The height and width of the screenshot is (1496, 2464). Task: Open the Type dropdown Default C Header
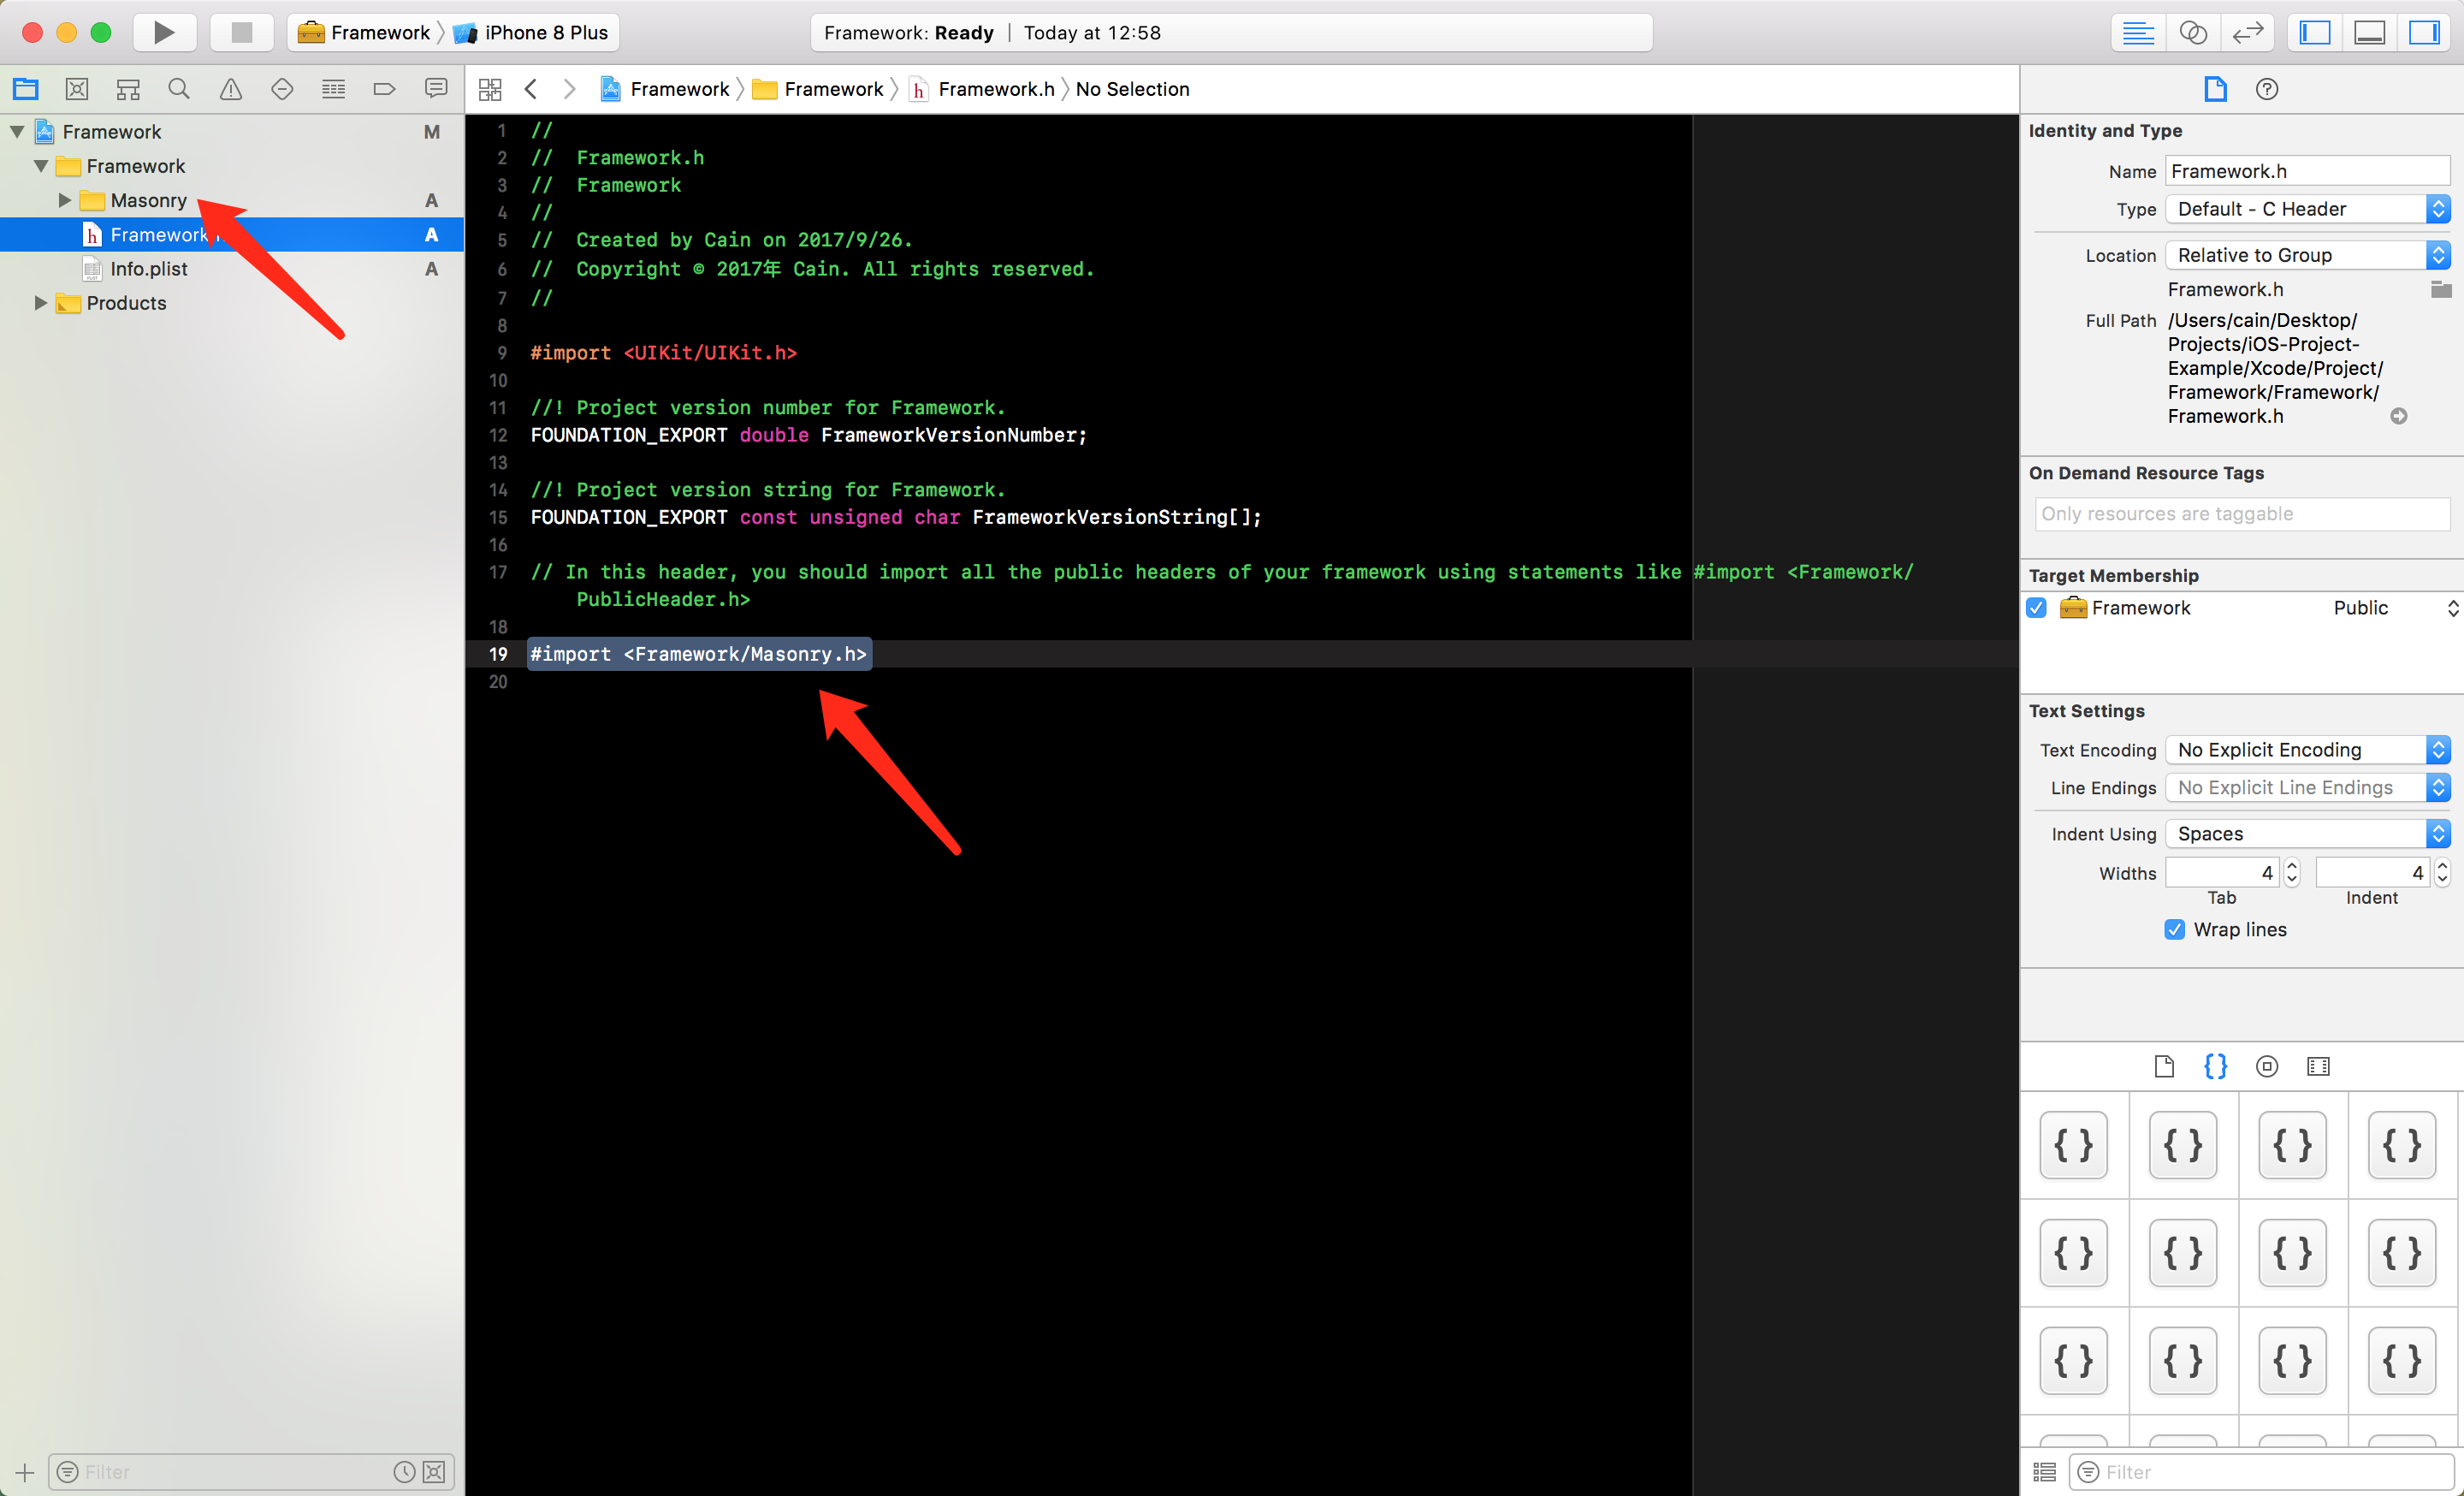[x=2307, y=209]
